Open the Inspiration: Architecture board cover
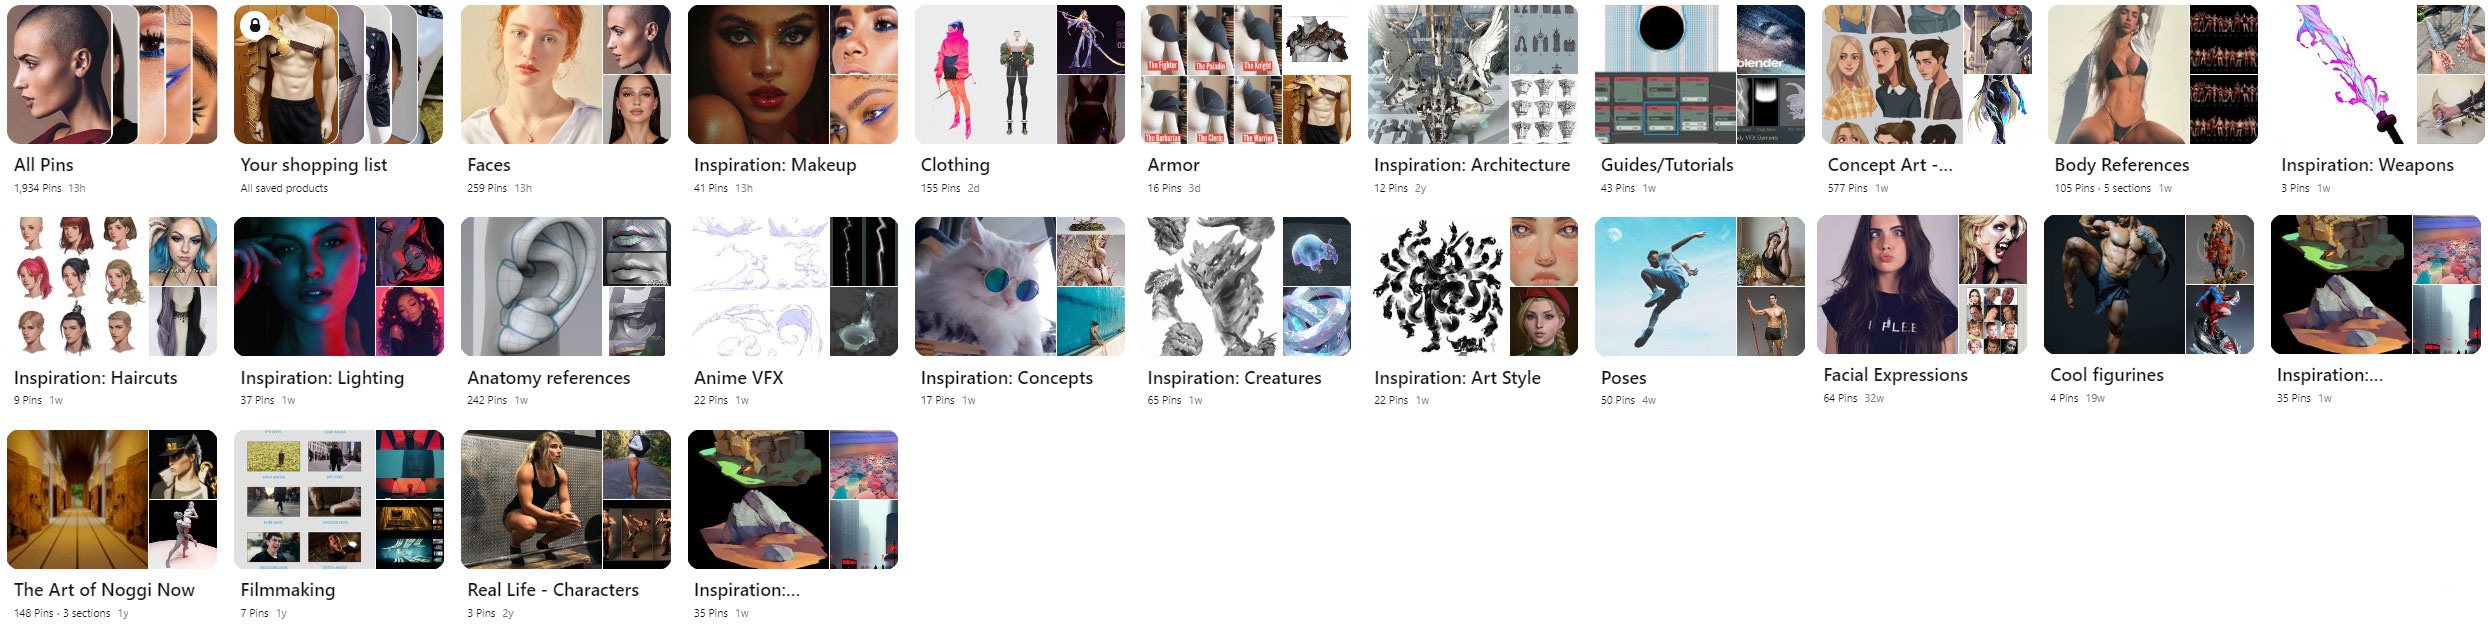 1473,74
